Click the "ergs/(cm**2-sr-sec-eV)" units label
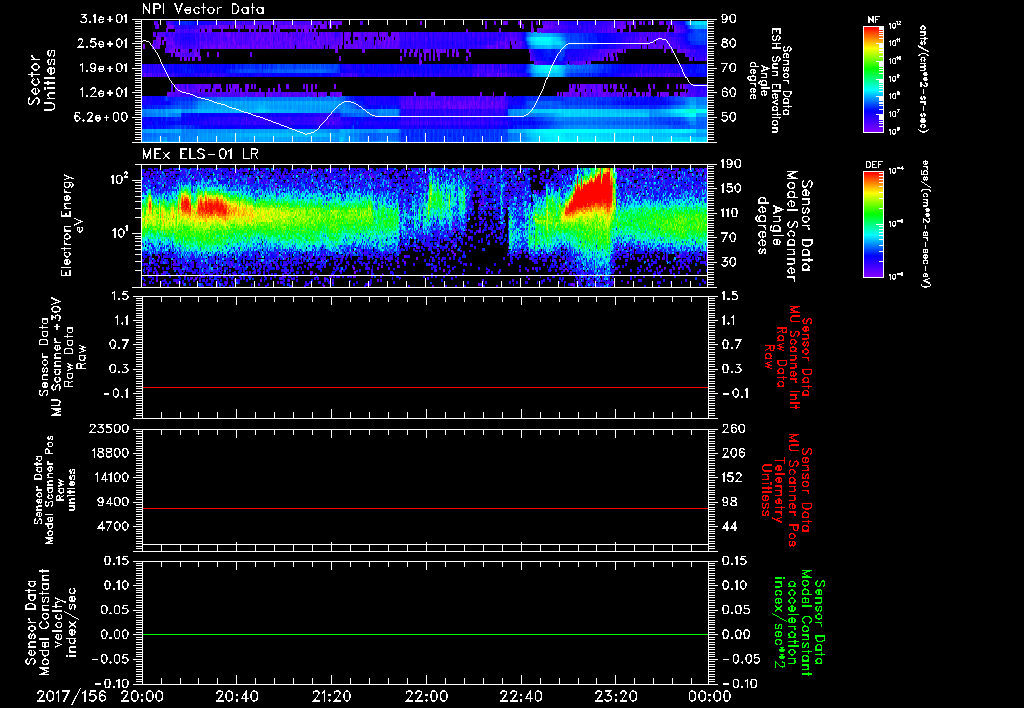Screen dimensions: 1024x708 point(925,224)
